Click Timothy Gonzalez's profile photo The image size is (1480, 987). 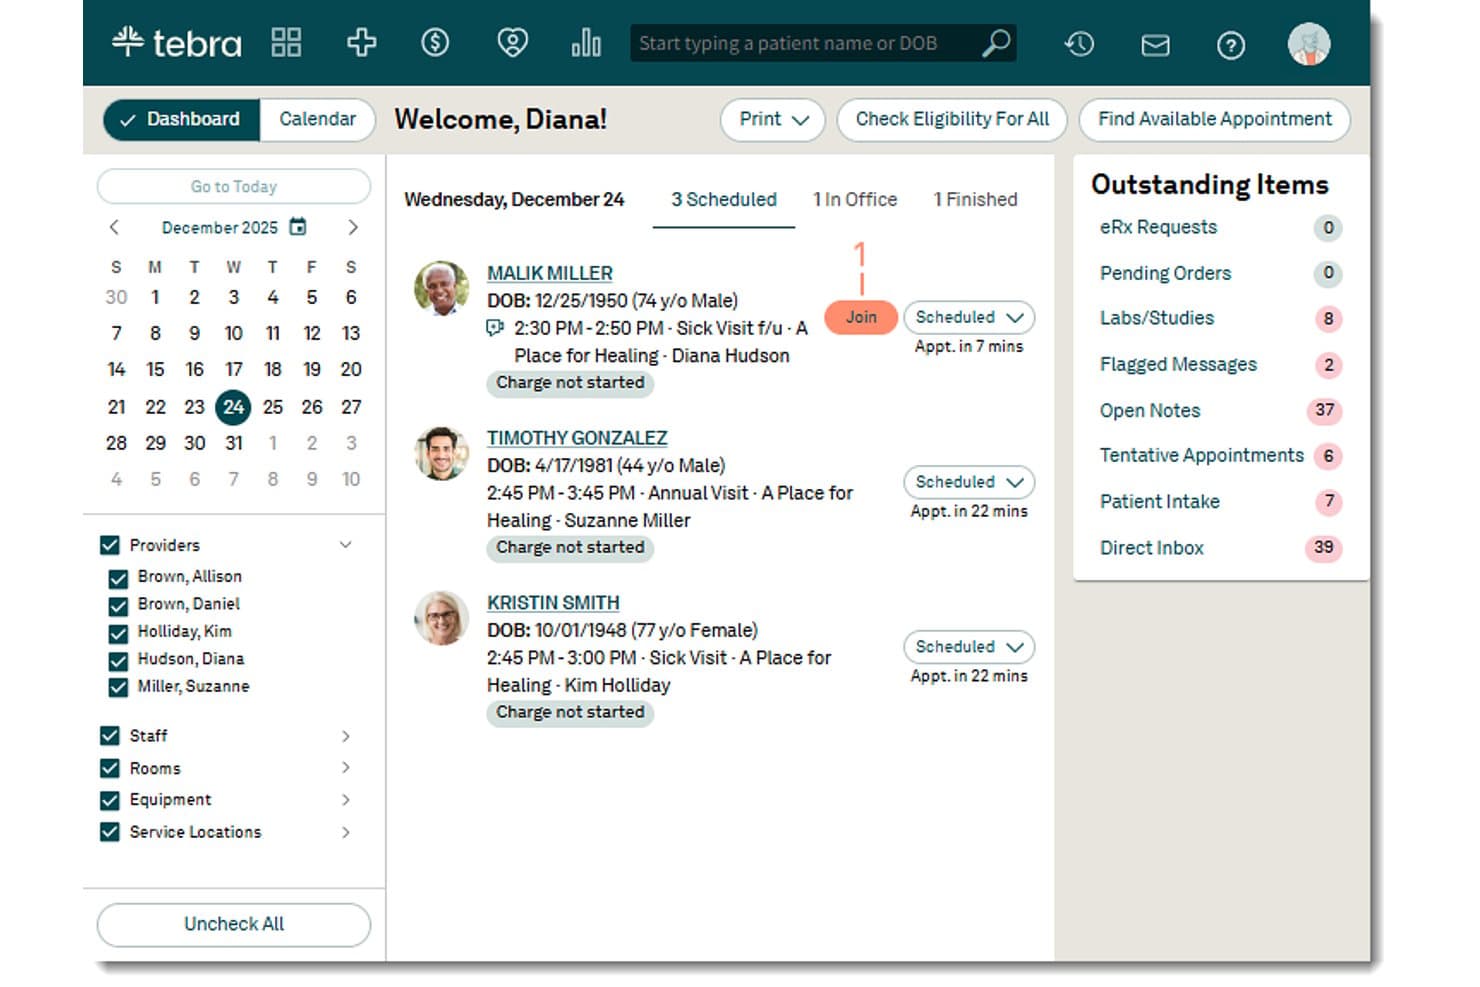pos(441,453)
